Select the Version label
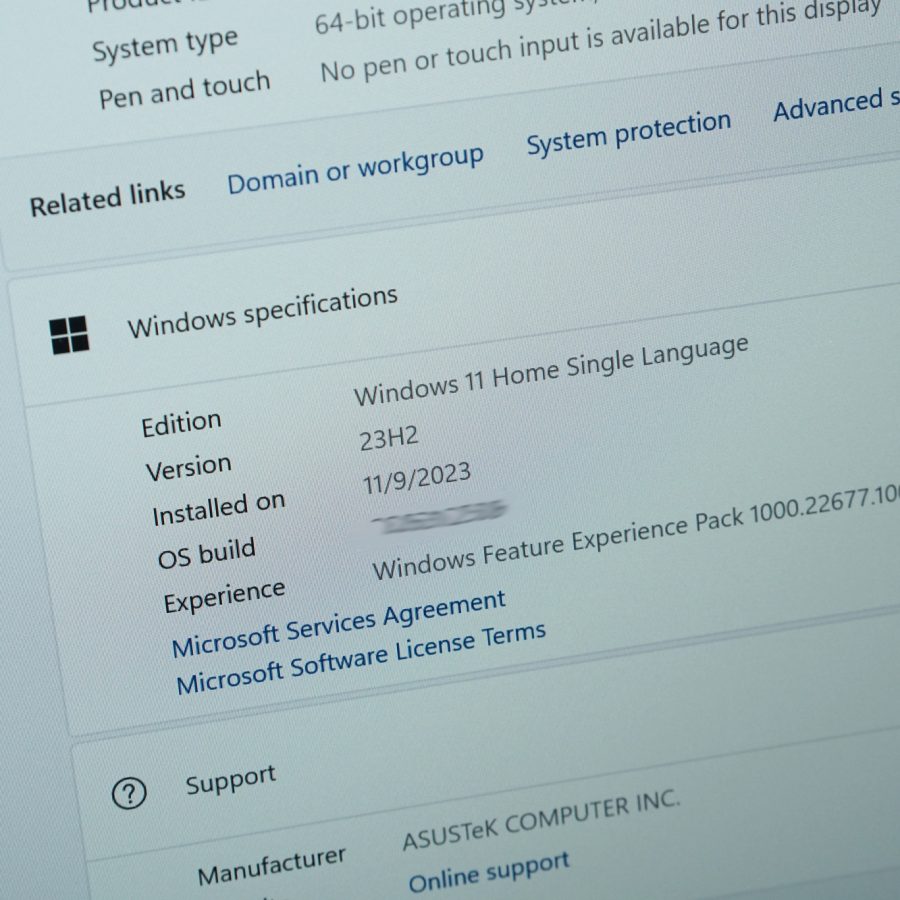Viewport: 900px width, 900px height. point(188,468)
